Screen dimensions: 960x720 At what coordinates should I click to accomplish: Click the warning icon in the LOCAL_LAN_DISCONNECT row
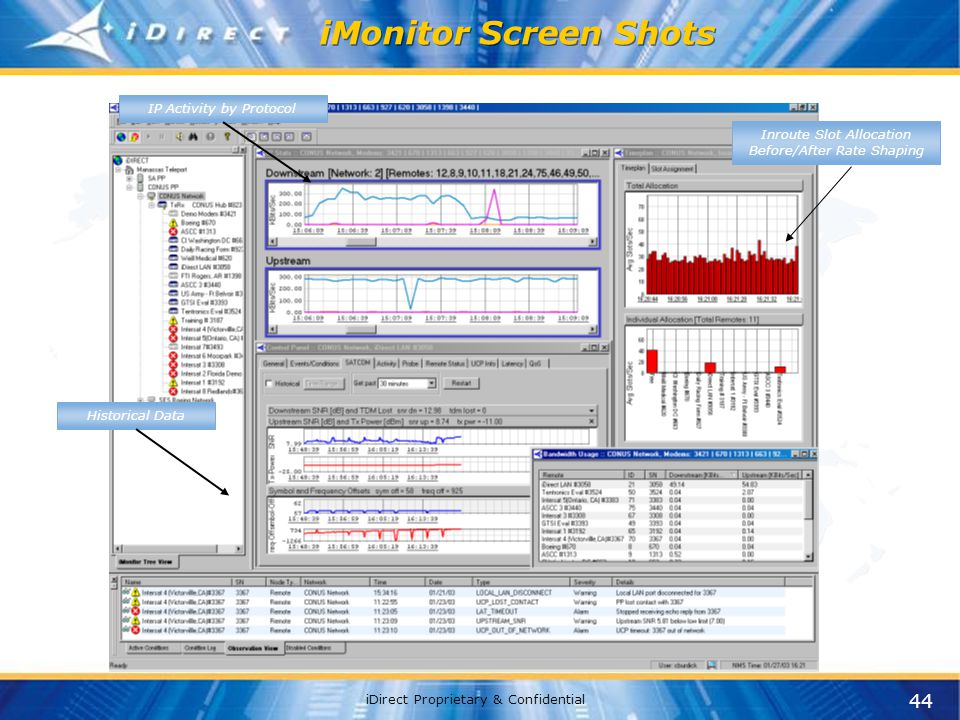(x=135, y=593)
